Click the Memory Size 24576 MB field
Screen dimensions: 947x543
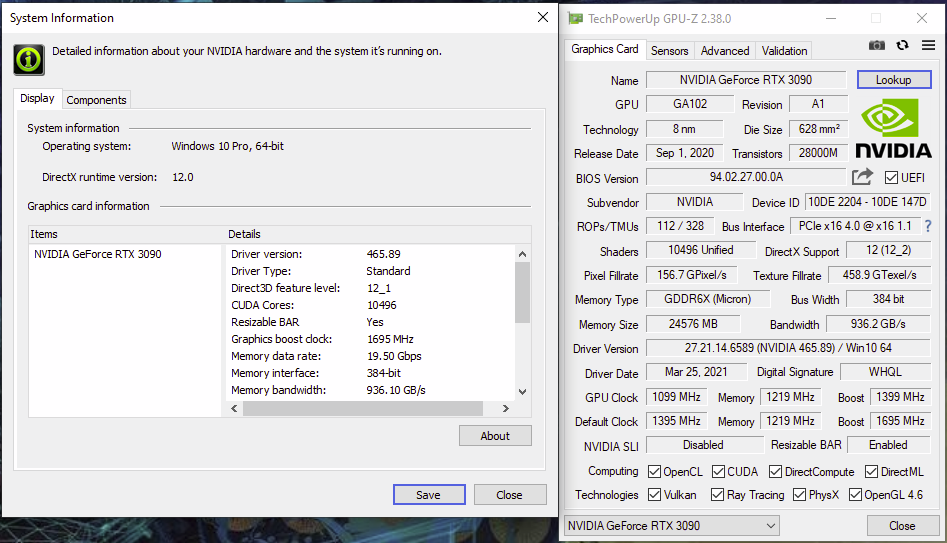[x=693, y=324]
